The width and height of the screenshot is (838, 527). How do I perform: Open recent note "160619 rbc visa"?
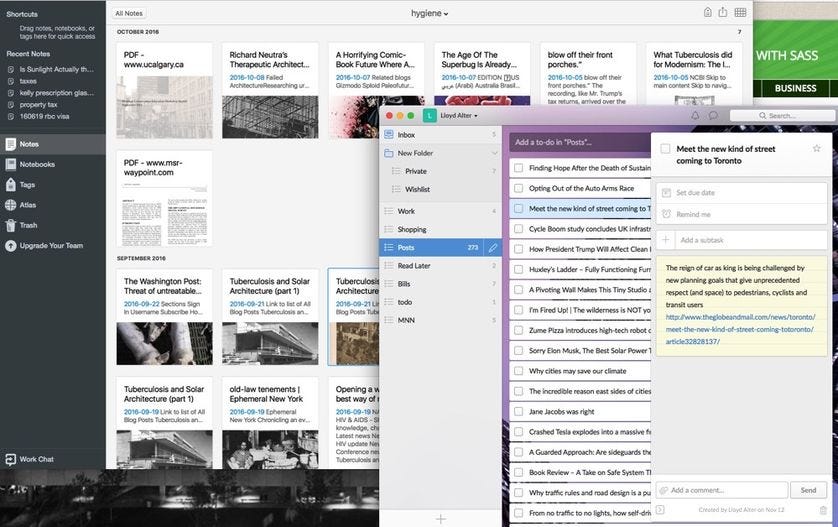click(44, 117)
